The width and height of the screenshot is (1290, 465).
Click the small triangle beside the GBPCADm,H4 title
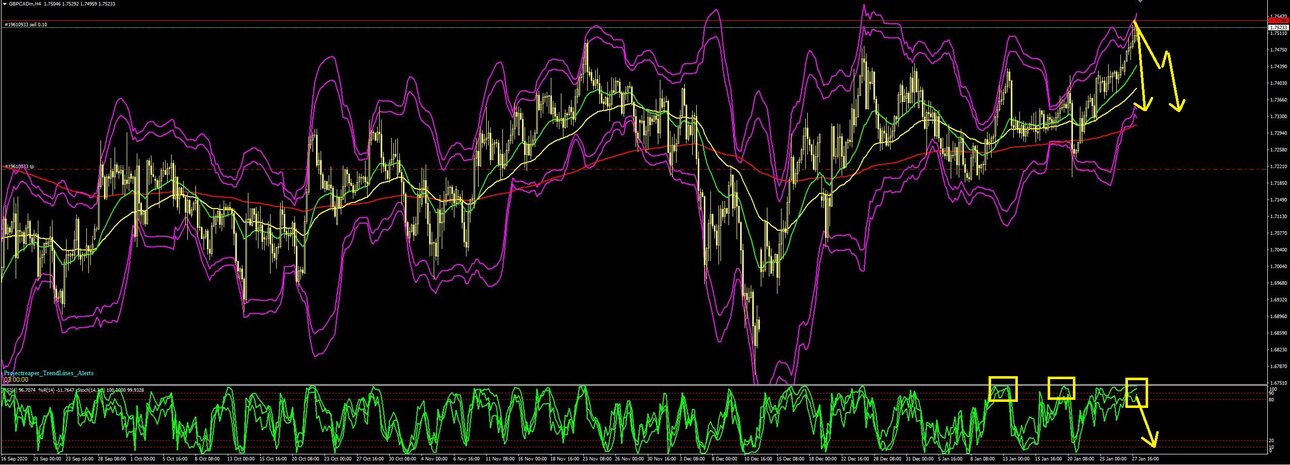4,4
